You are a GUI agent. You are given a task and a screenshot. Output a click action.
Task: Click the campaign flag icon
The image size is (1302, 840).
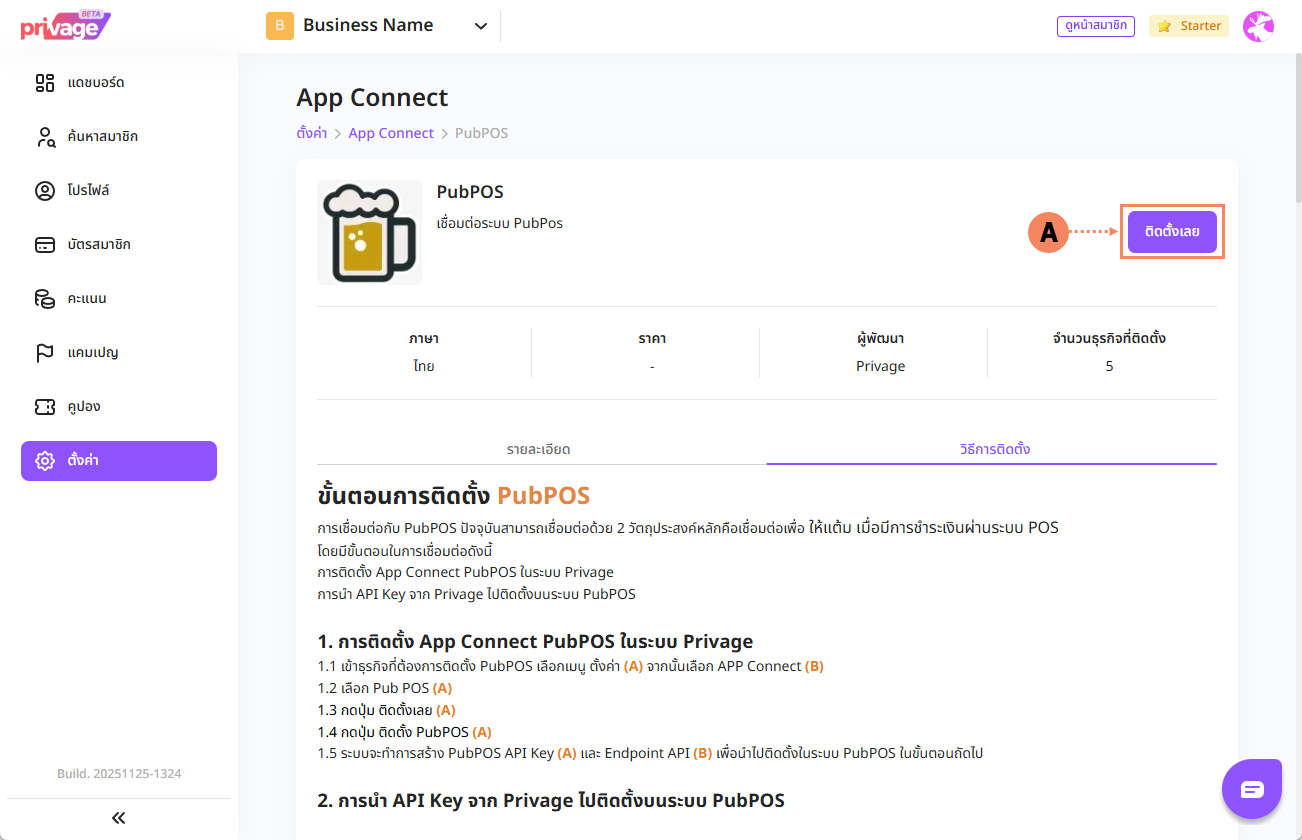(45, 353)
